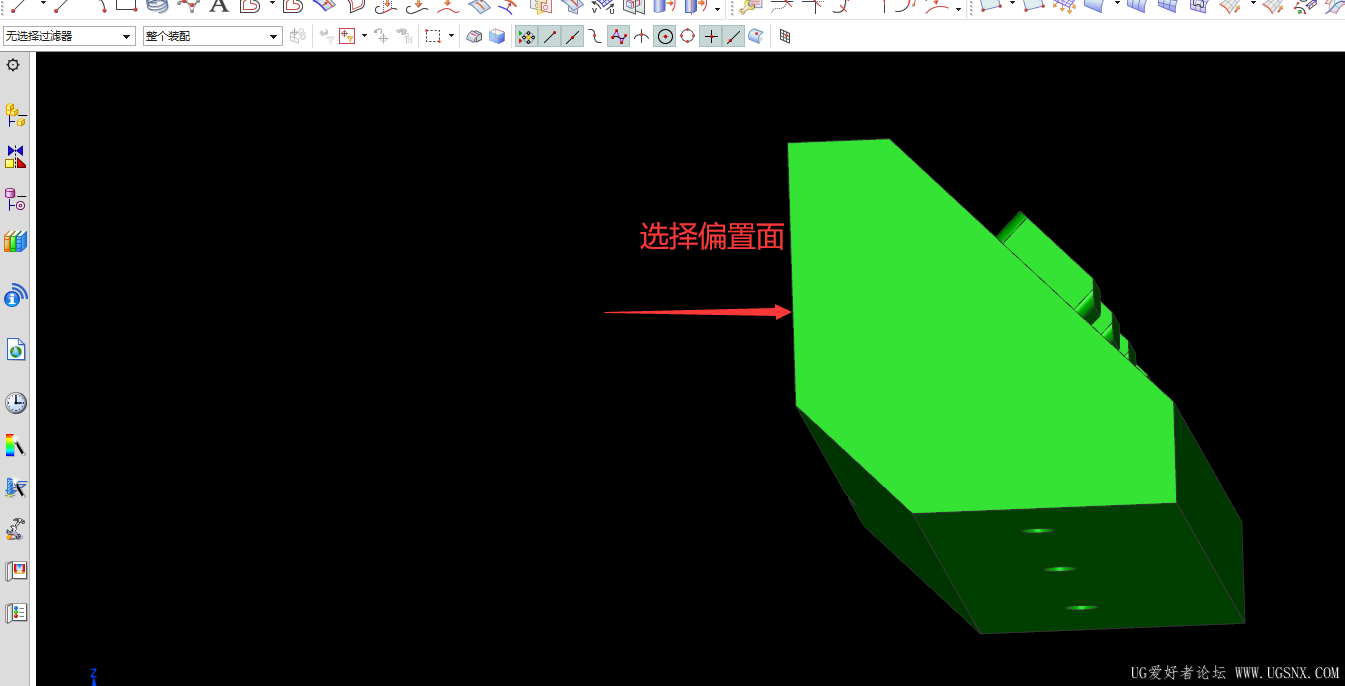The image size is (1345, 686).
Task: Open the 整个装配 selection scope dropdown
Action: 213,37
